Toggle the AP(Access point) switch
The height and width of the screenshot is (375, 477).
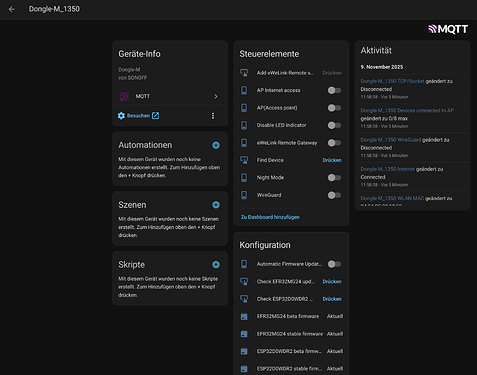334,108
